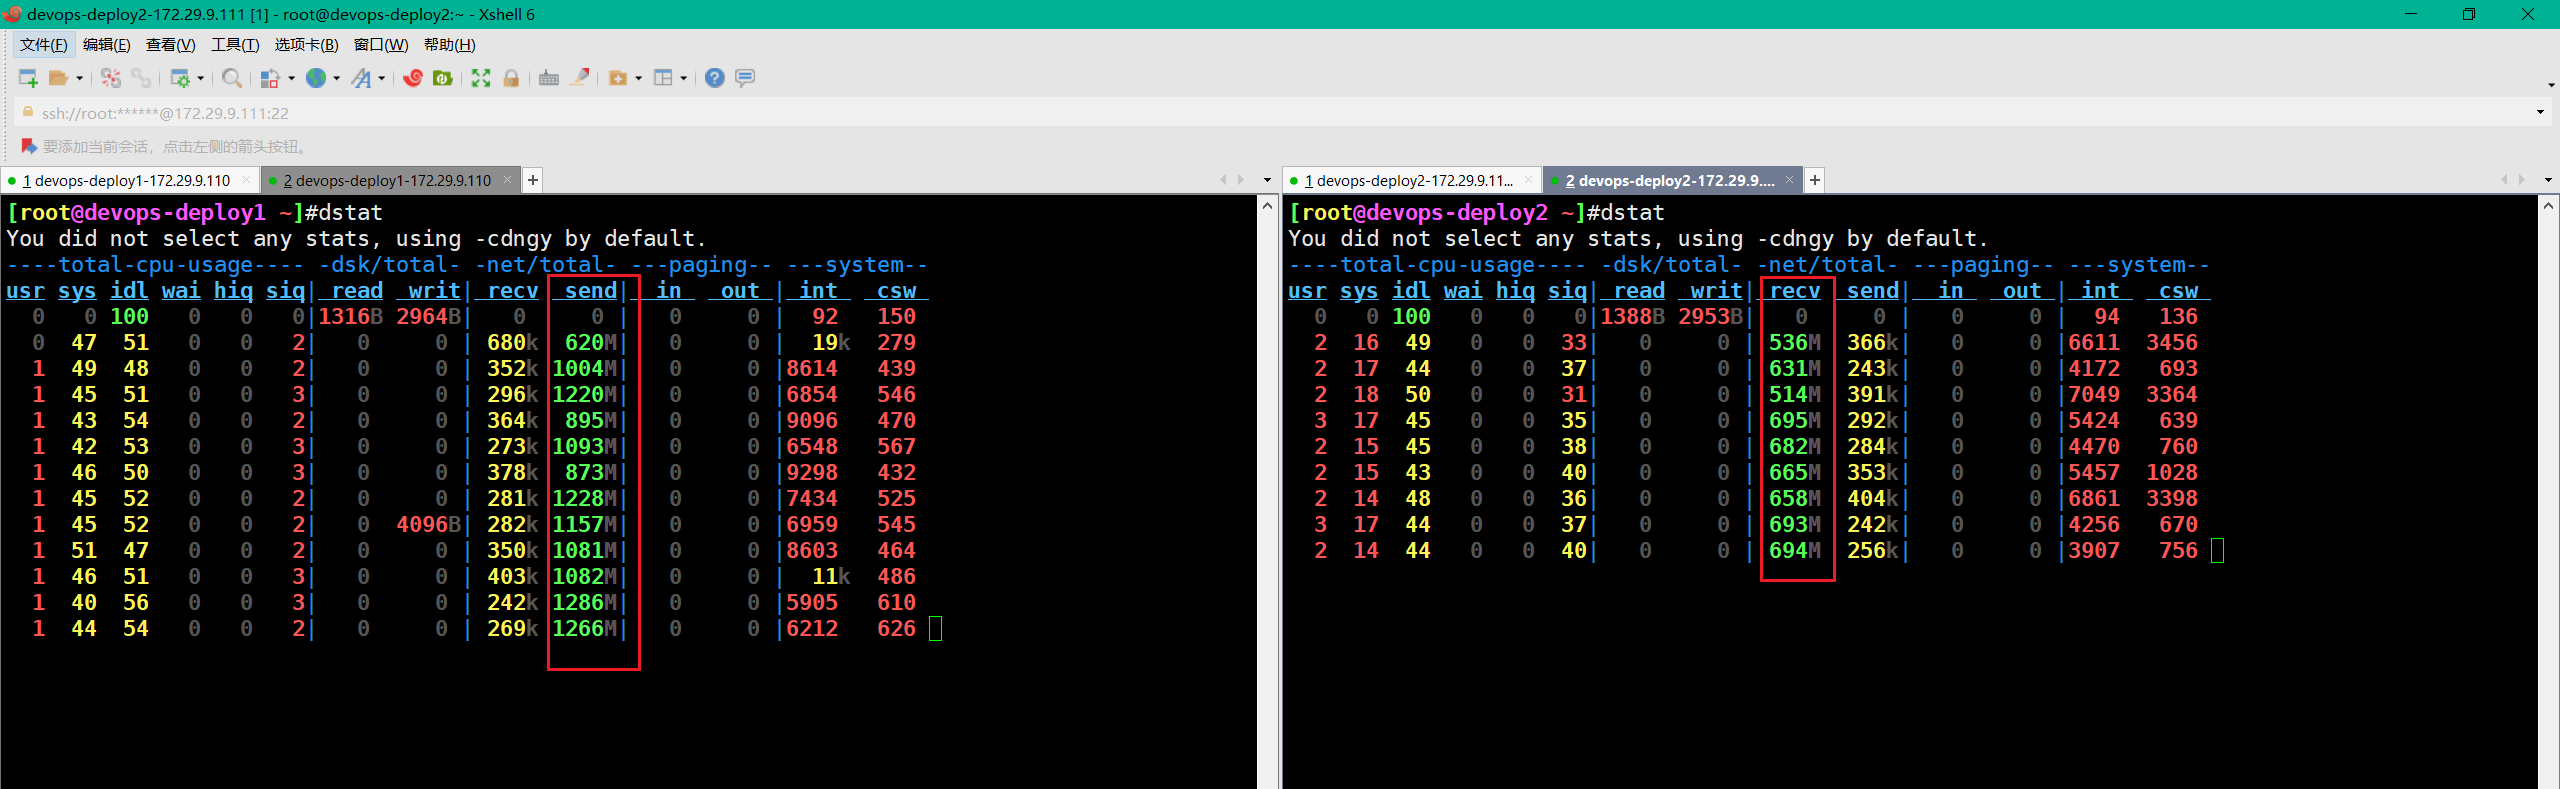2560x789 pixels.
Task: Click the toolbar overflow arrow at far right
Action: (2552, 85)
